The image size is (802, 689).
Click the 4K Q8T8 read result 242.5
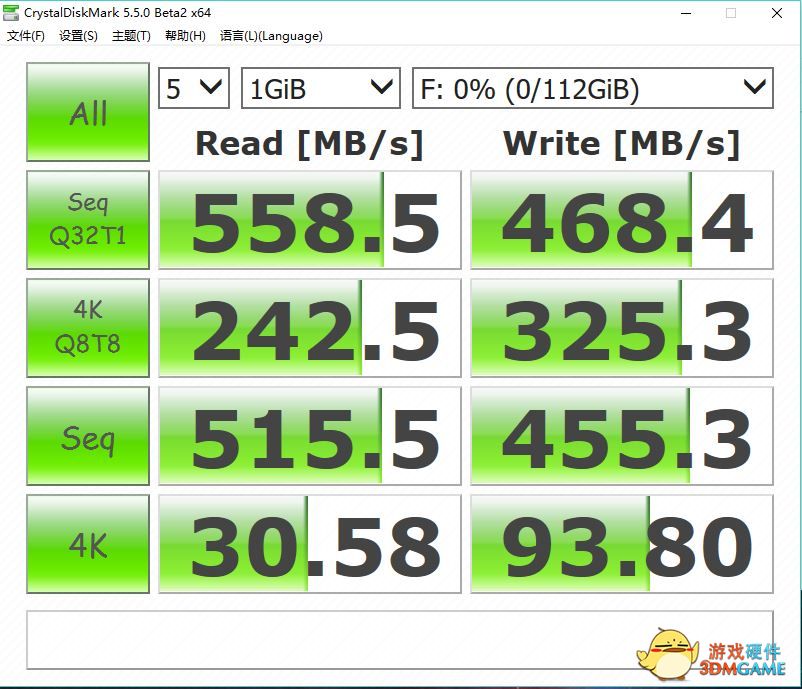(310, 328)
